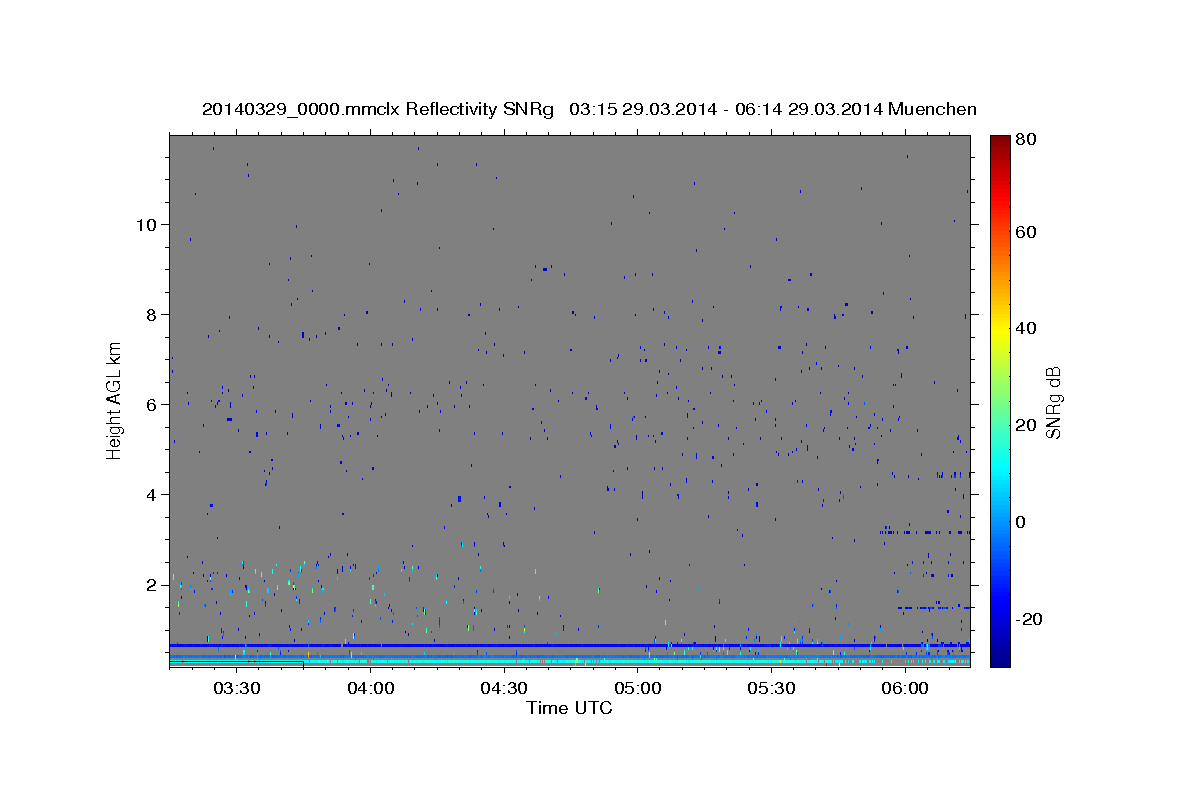The image size is (1200, 800).
Task: Click the cyan horizontal band at plot bottom
Action: click(x=570, y=662)
